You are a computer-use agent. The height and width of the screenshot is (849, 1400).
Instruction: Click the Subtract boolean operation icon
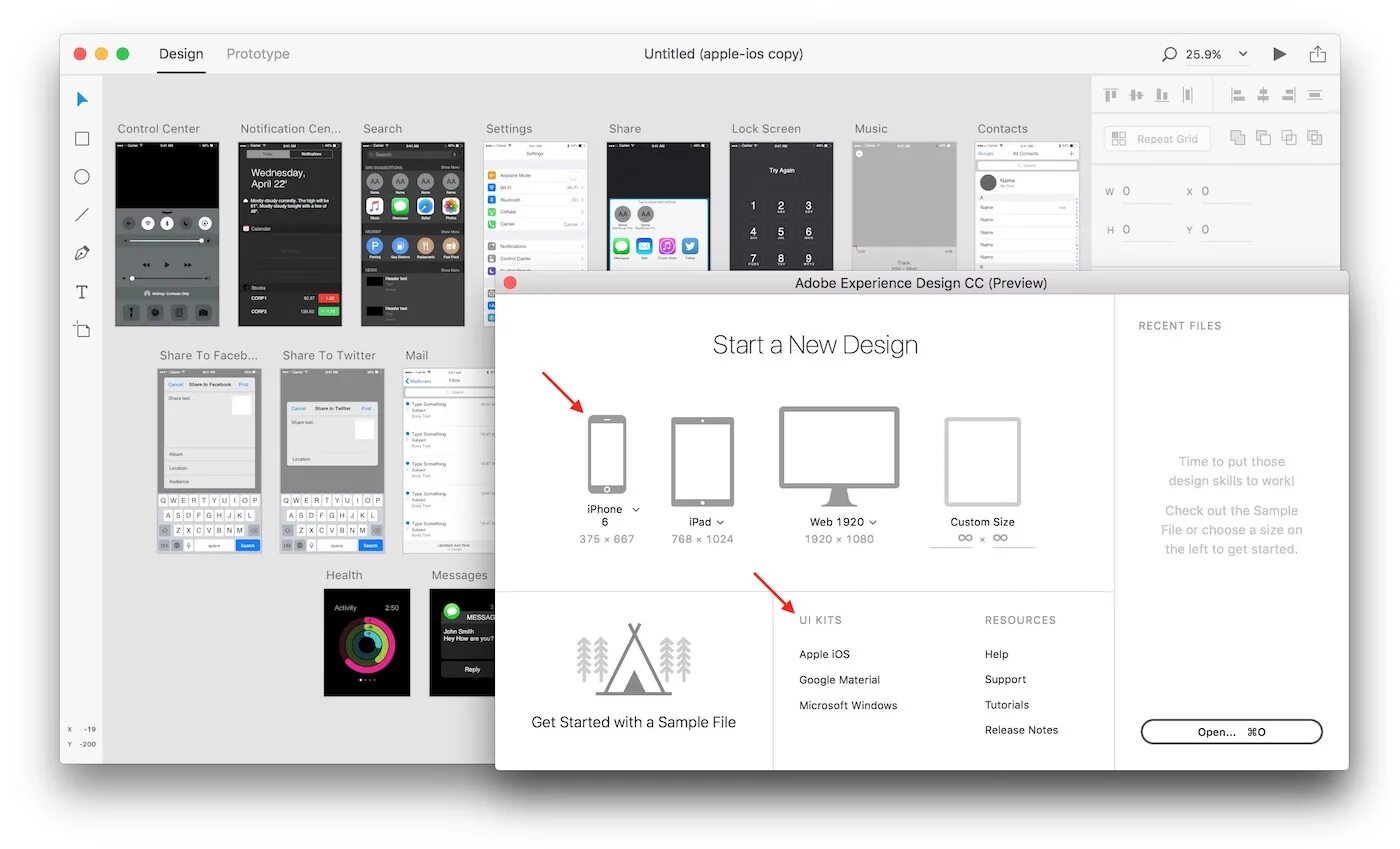pyautogui.click(x=1263, y=138)
